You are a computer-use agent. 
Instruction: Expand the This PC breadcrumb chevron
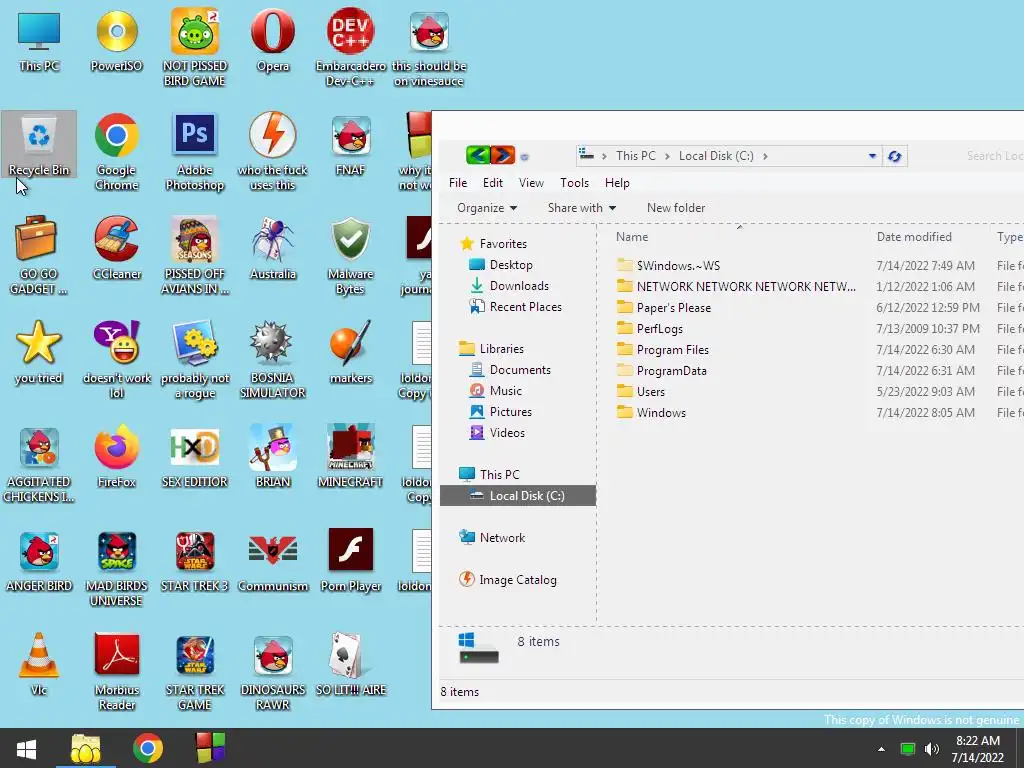tap(667, 156)
